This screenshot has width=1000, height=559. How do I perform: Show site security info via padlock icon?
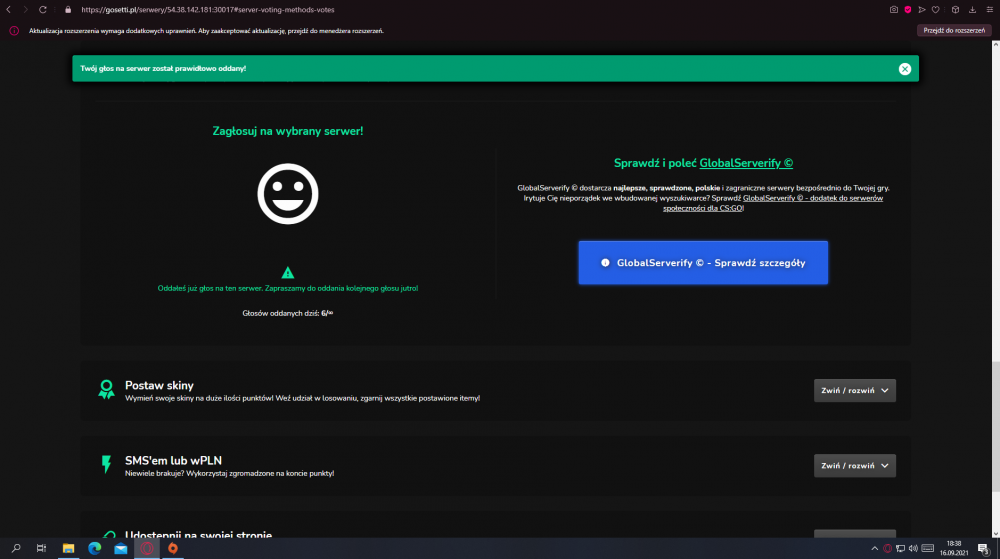[x=68, y=10]
